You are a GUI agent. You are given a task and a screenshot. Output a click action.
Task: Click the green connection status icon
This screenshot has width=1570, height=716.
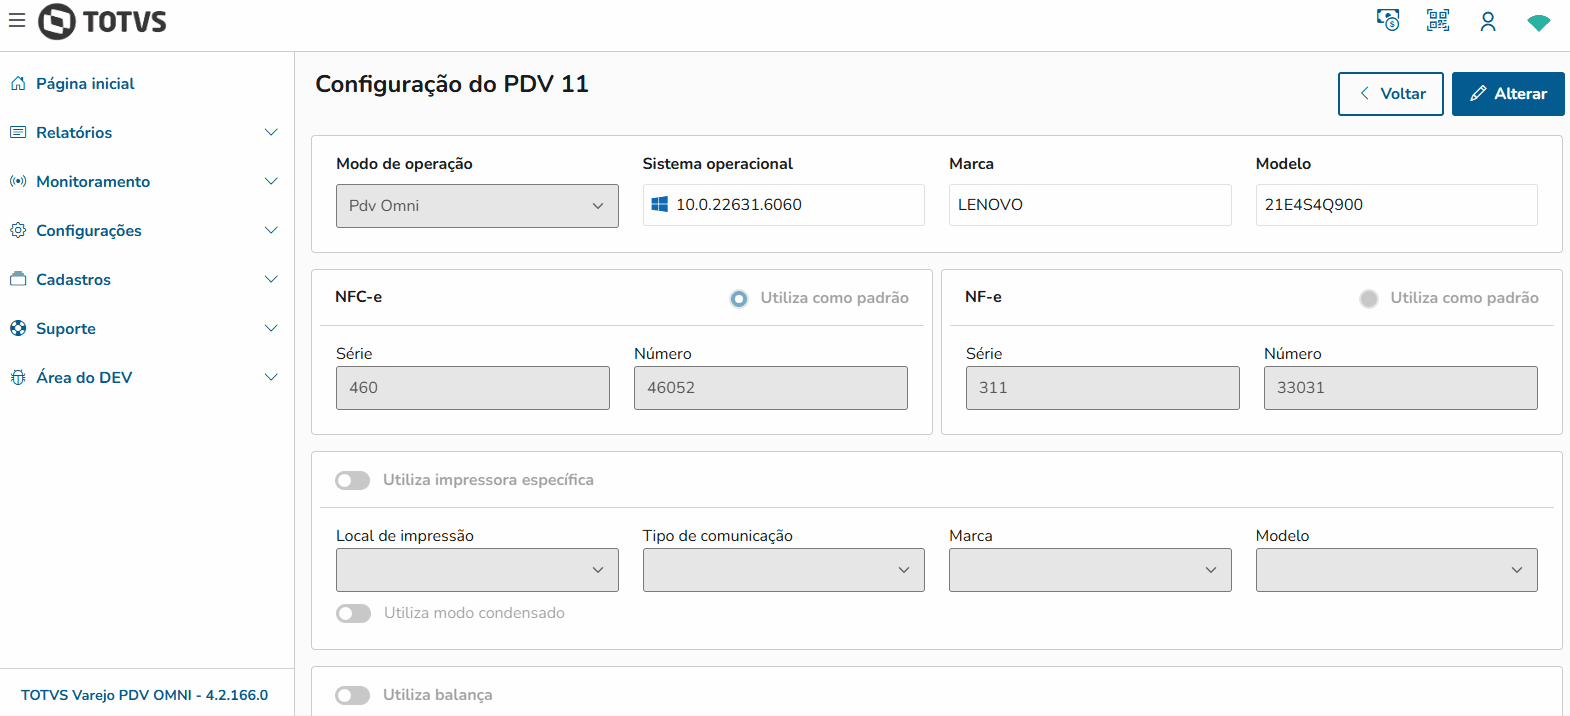click(x=1538, y=22)
